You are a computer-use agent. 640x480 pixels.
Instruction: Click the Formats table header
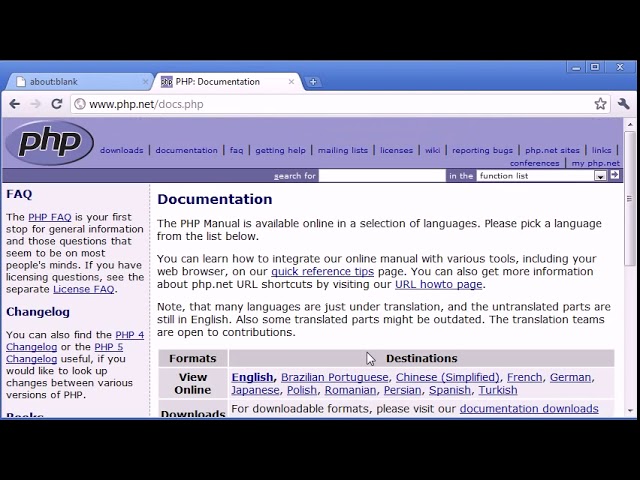click(193, 358)
